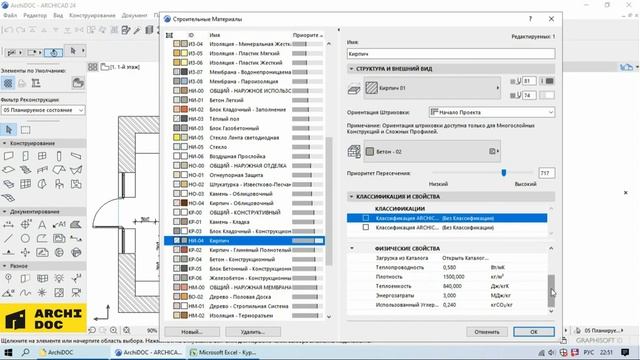
Task: Select the Arc/Circle tool
Action: [25, 238]
